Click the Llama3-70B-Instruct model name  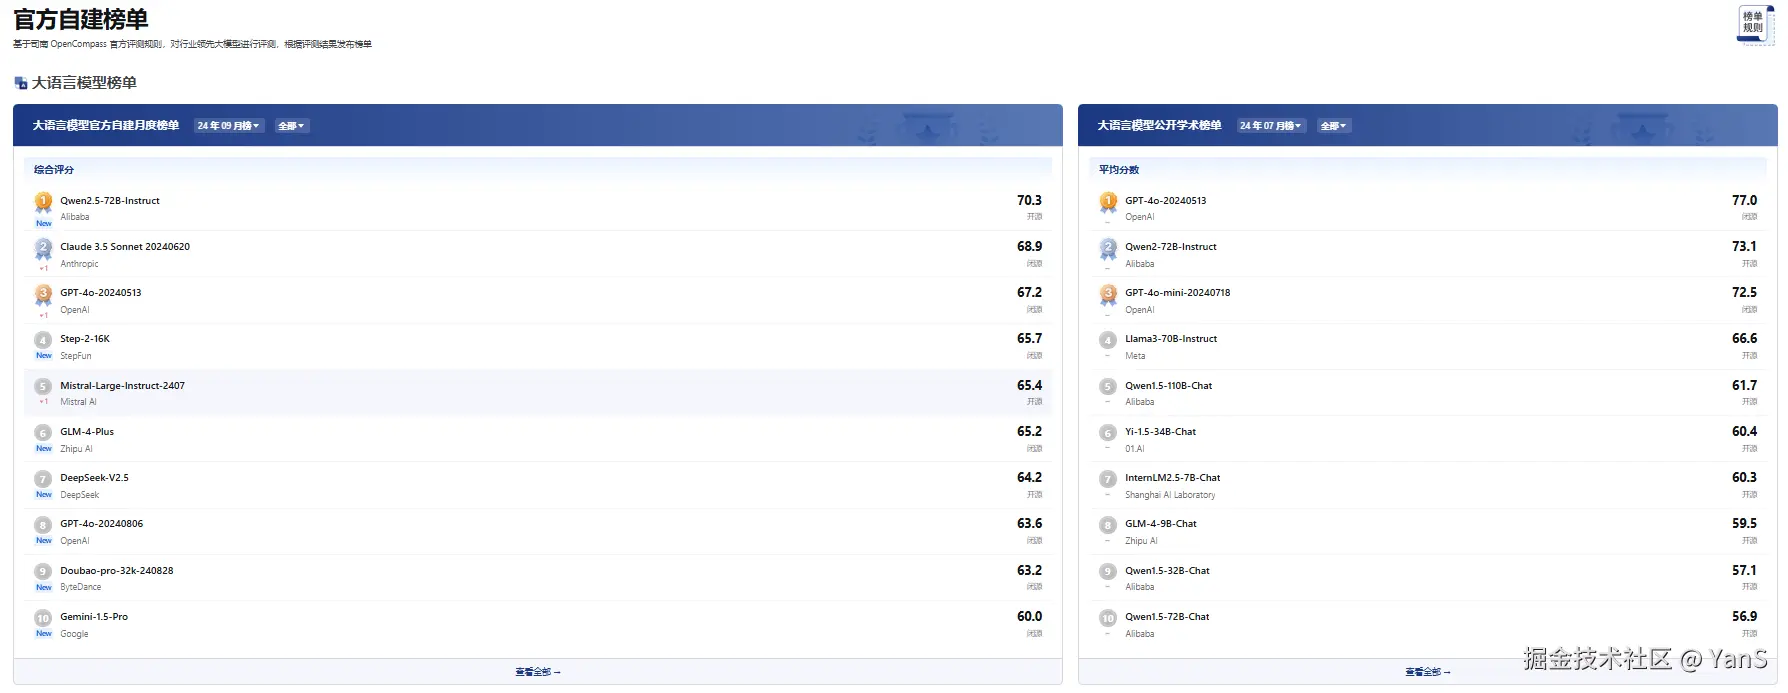coord(1171,339)
